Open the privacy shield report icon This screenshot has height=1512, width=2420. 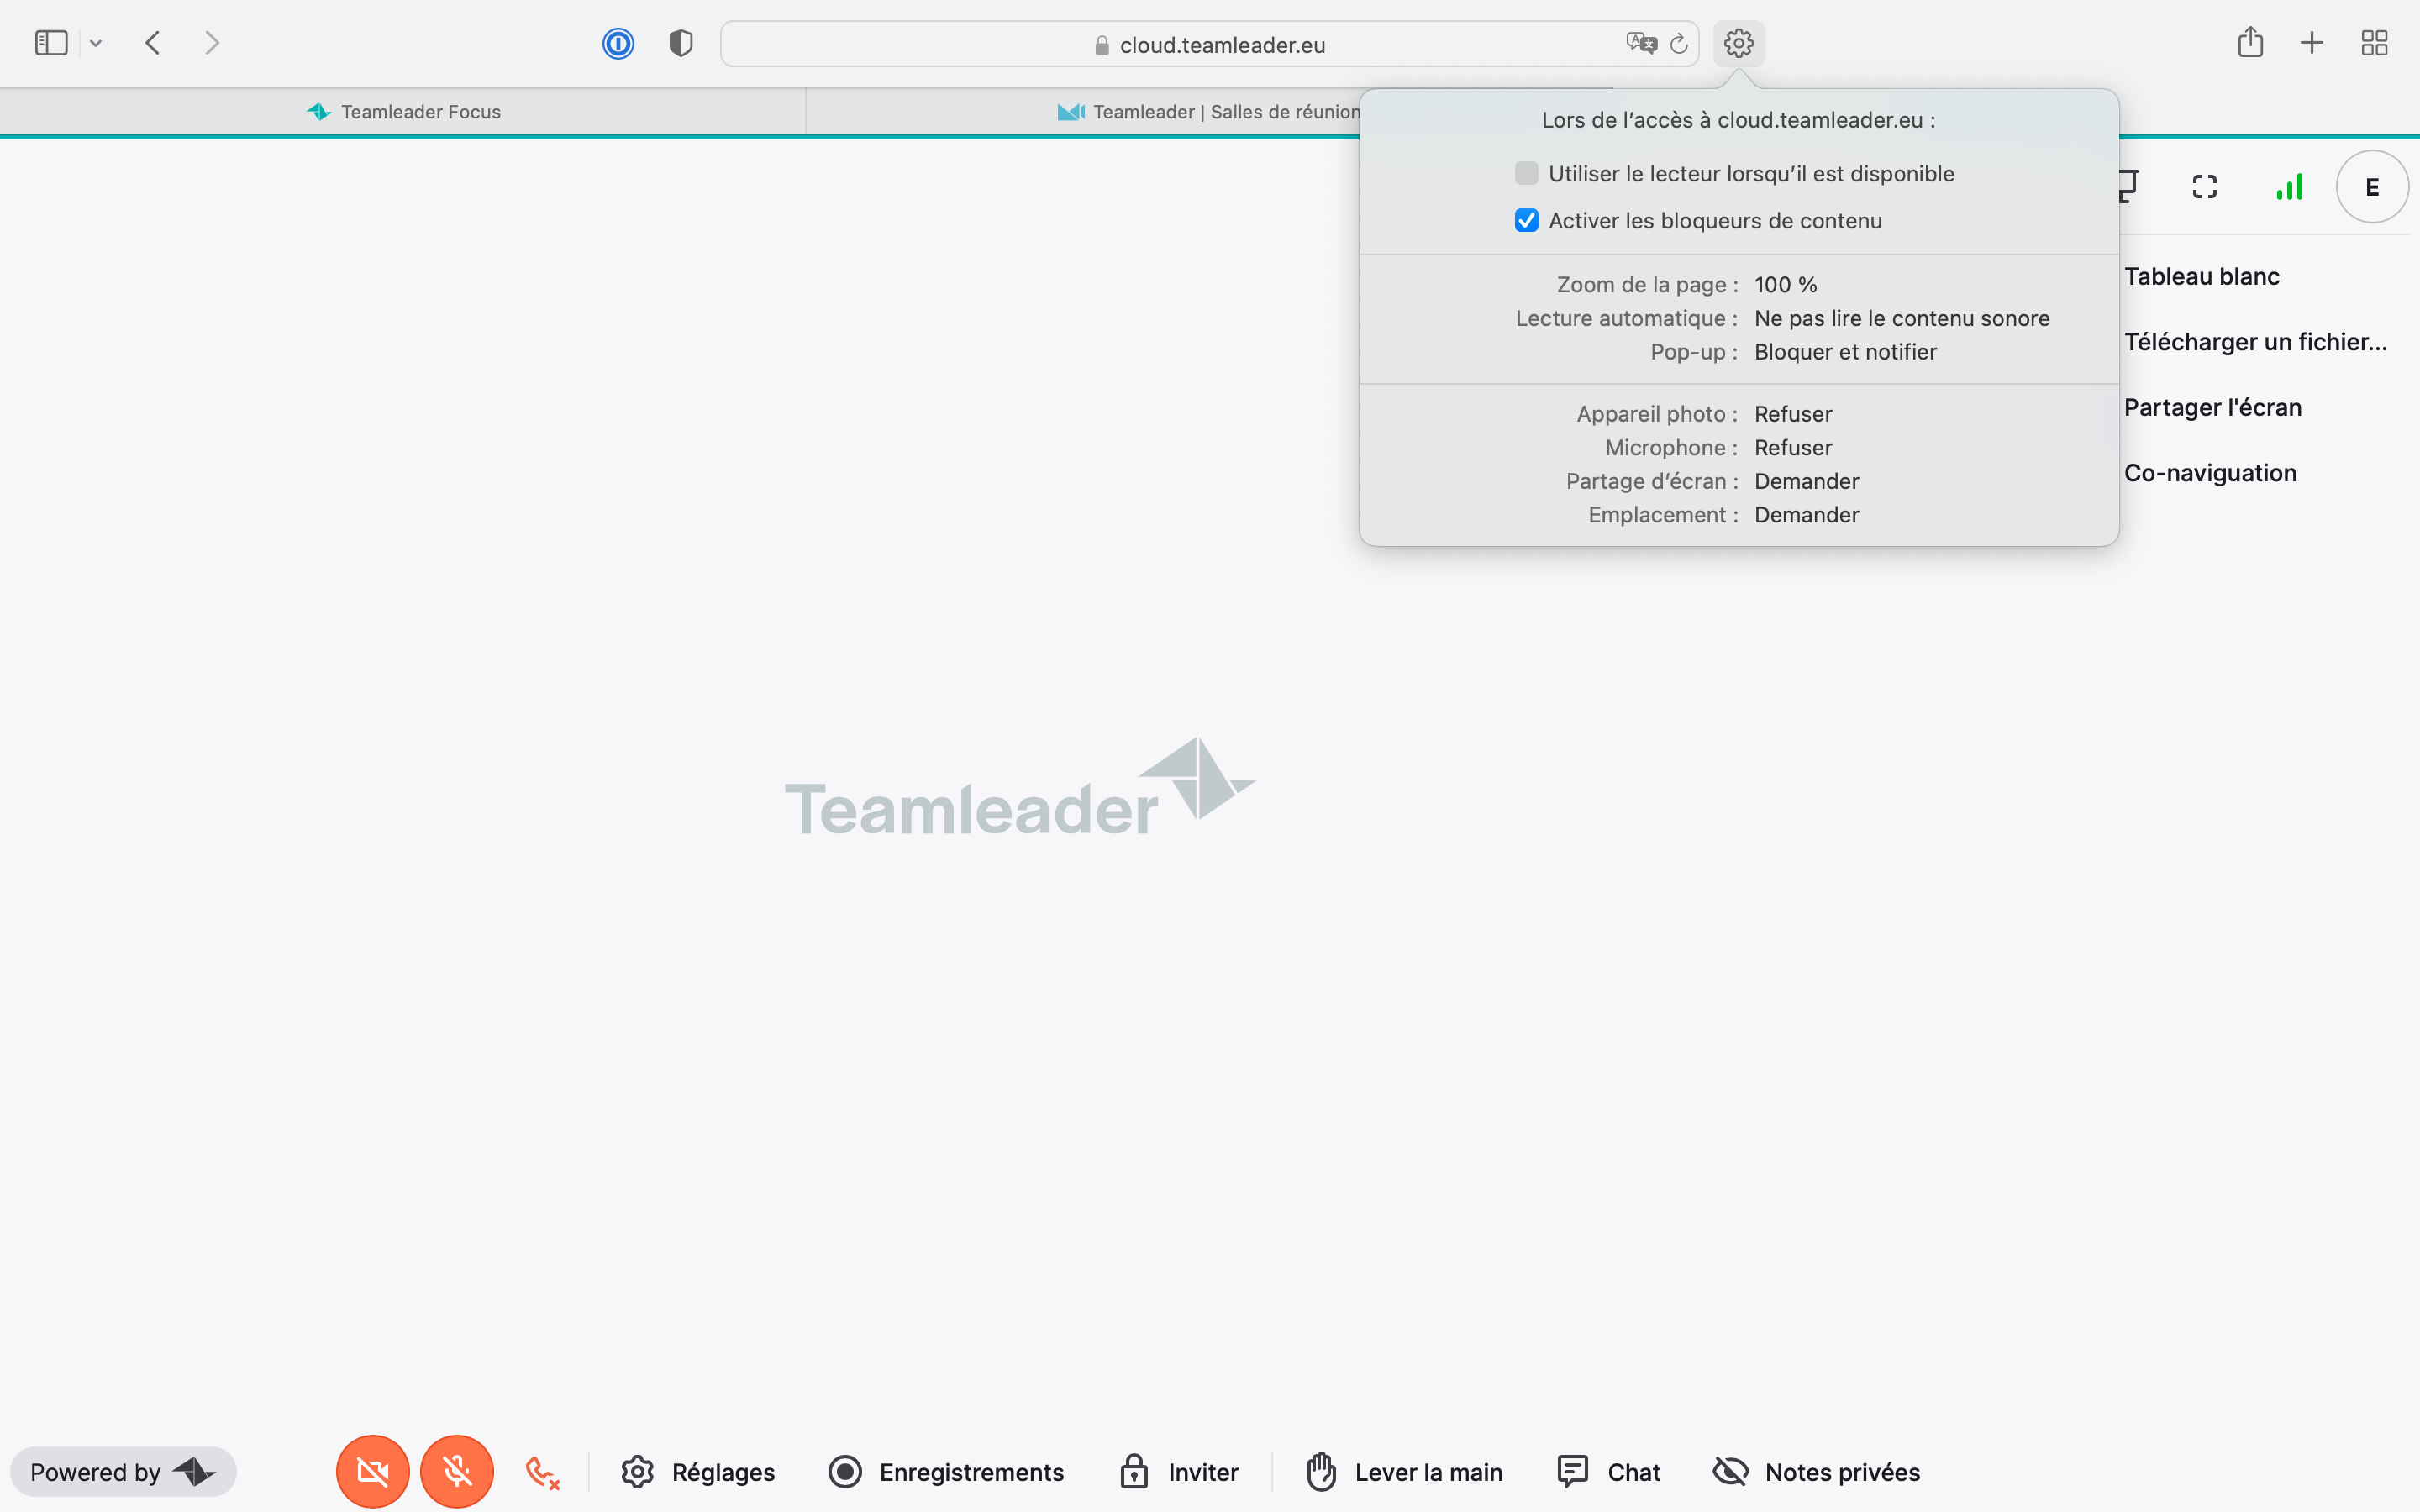point(681,43)
